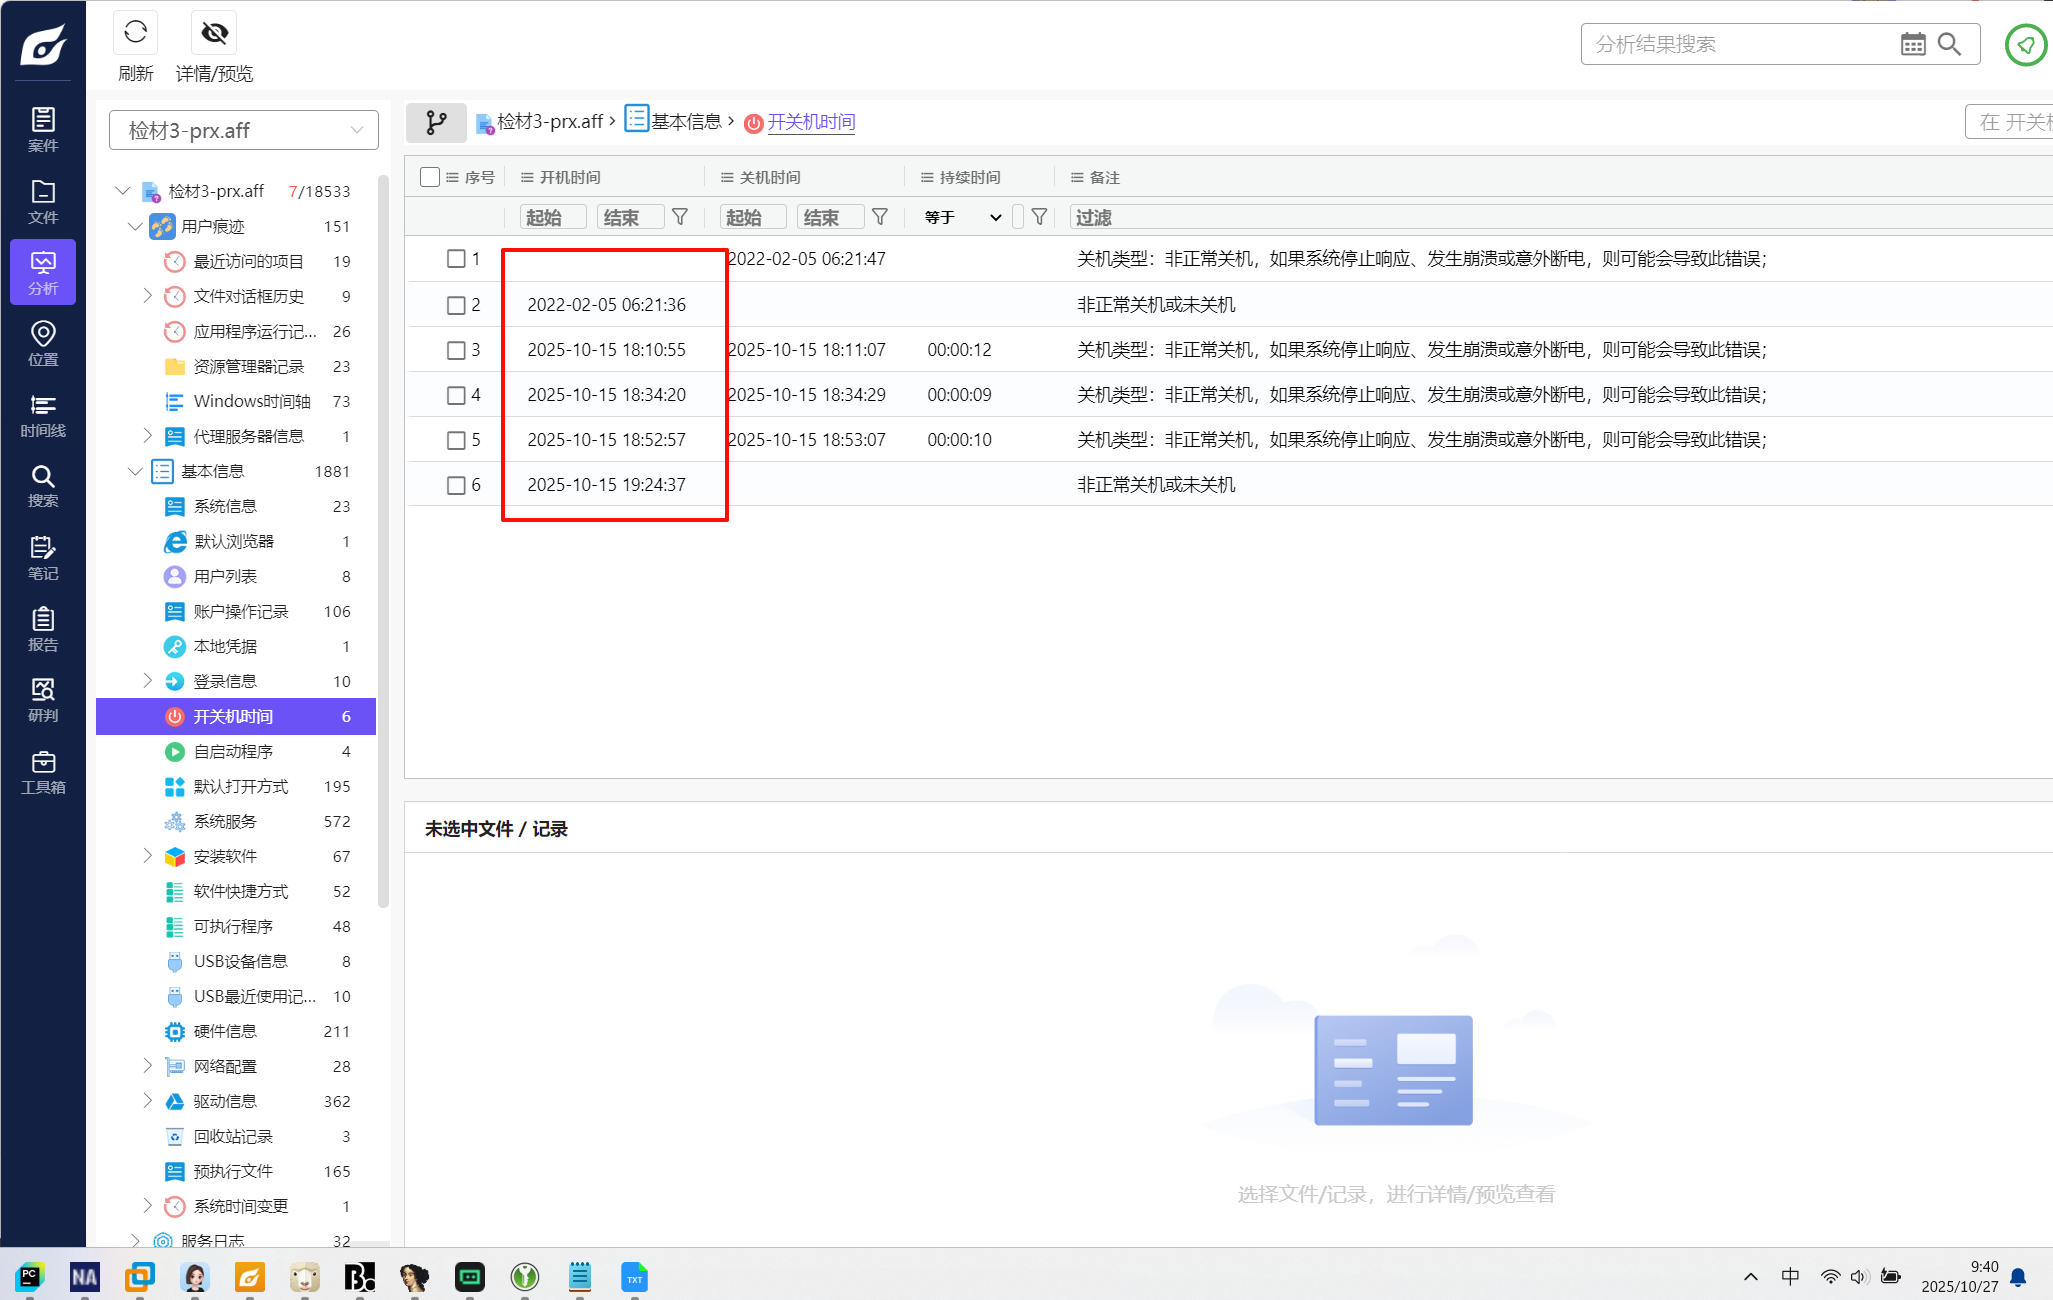Click the 分析结果搜索 search input field
The image size is (2053, 1300).
pos(1738,44)
